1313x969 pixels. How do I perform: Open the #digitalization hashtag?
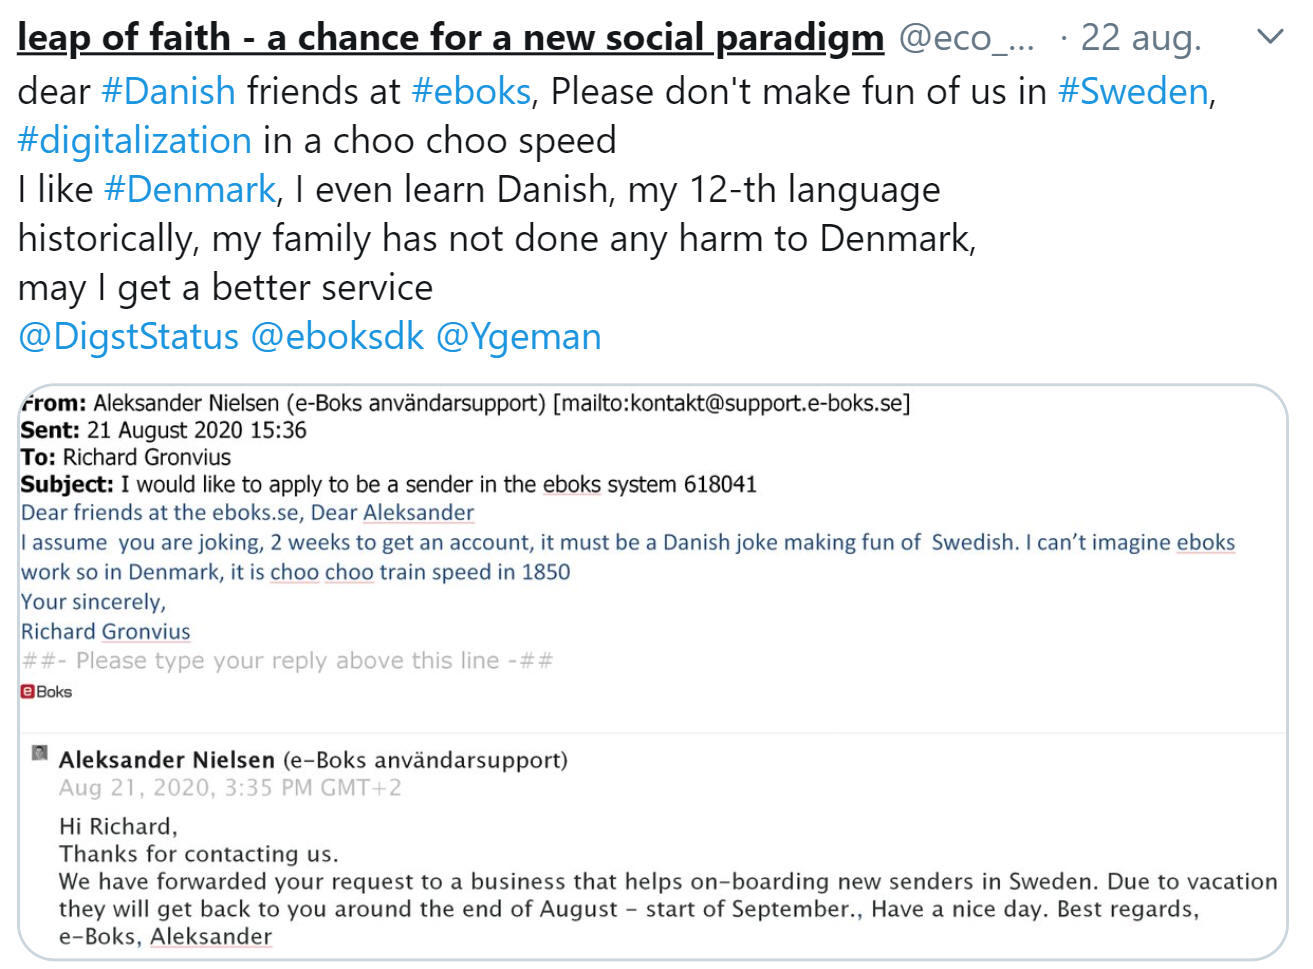(x=135, y=140)
